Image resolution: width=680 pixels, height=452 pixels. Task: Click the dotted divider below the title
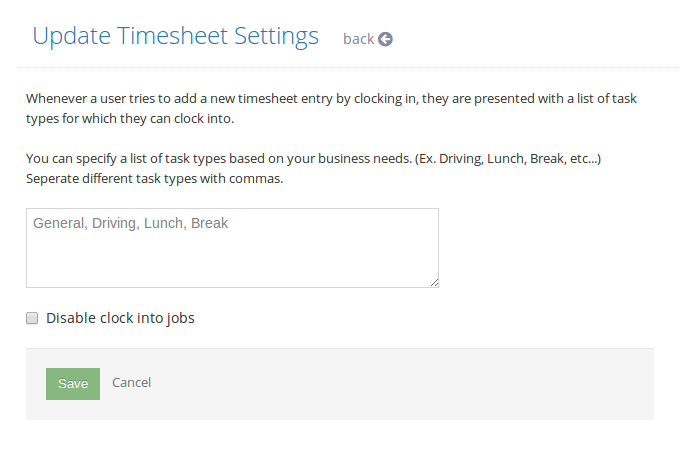tap(349, 67)
